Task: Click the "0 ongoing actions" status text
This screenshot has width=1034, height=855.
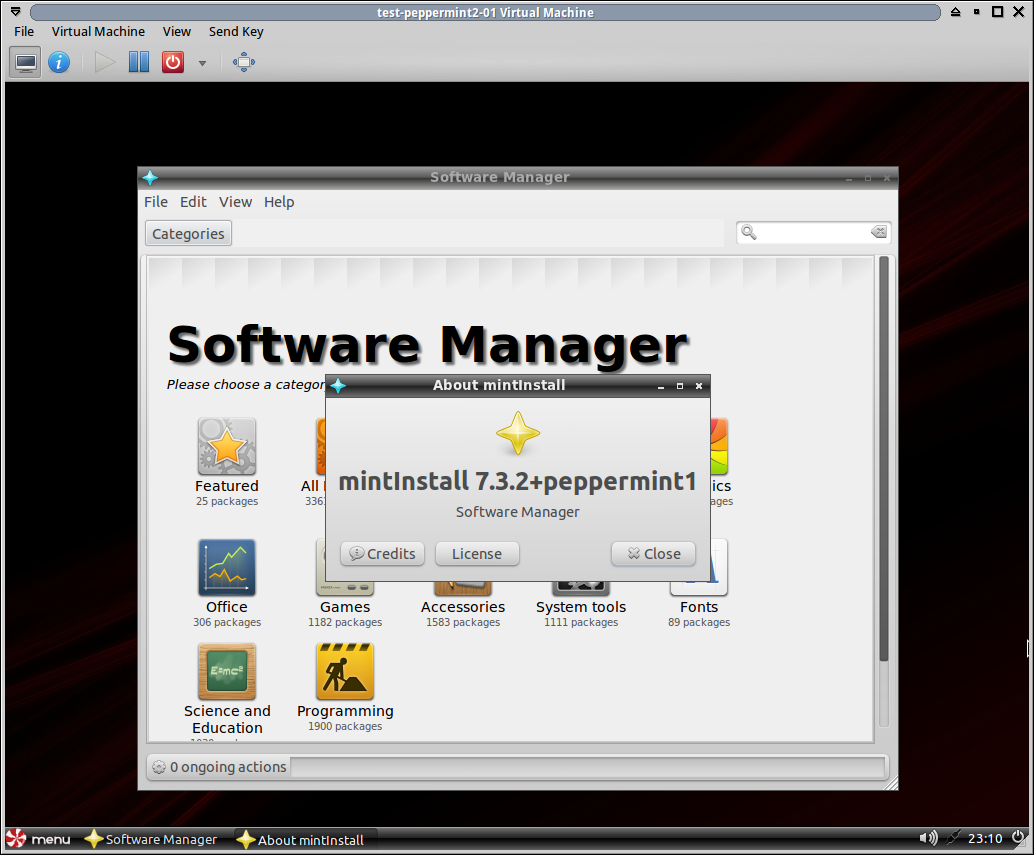Action: [x=228, y=767]
